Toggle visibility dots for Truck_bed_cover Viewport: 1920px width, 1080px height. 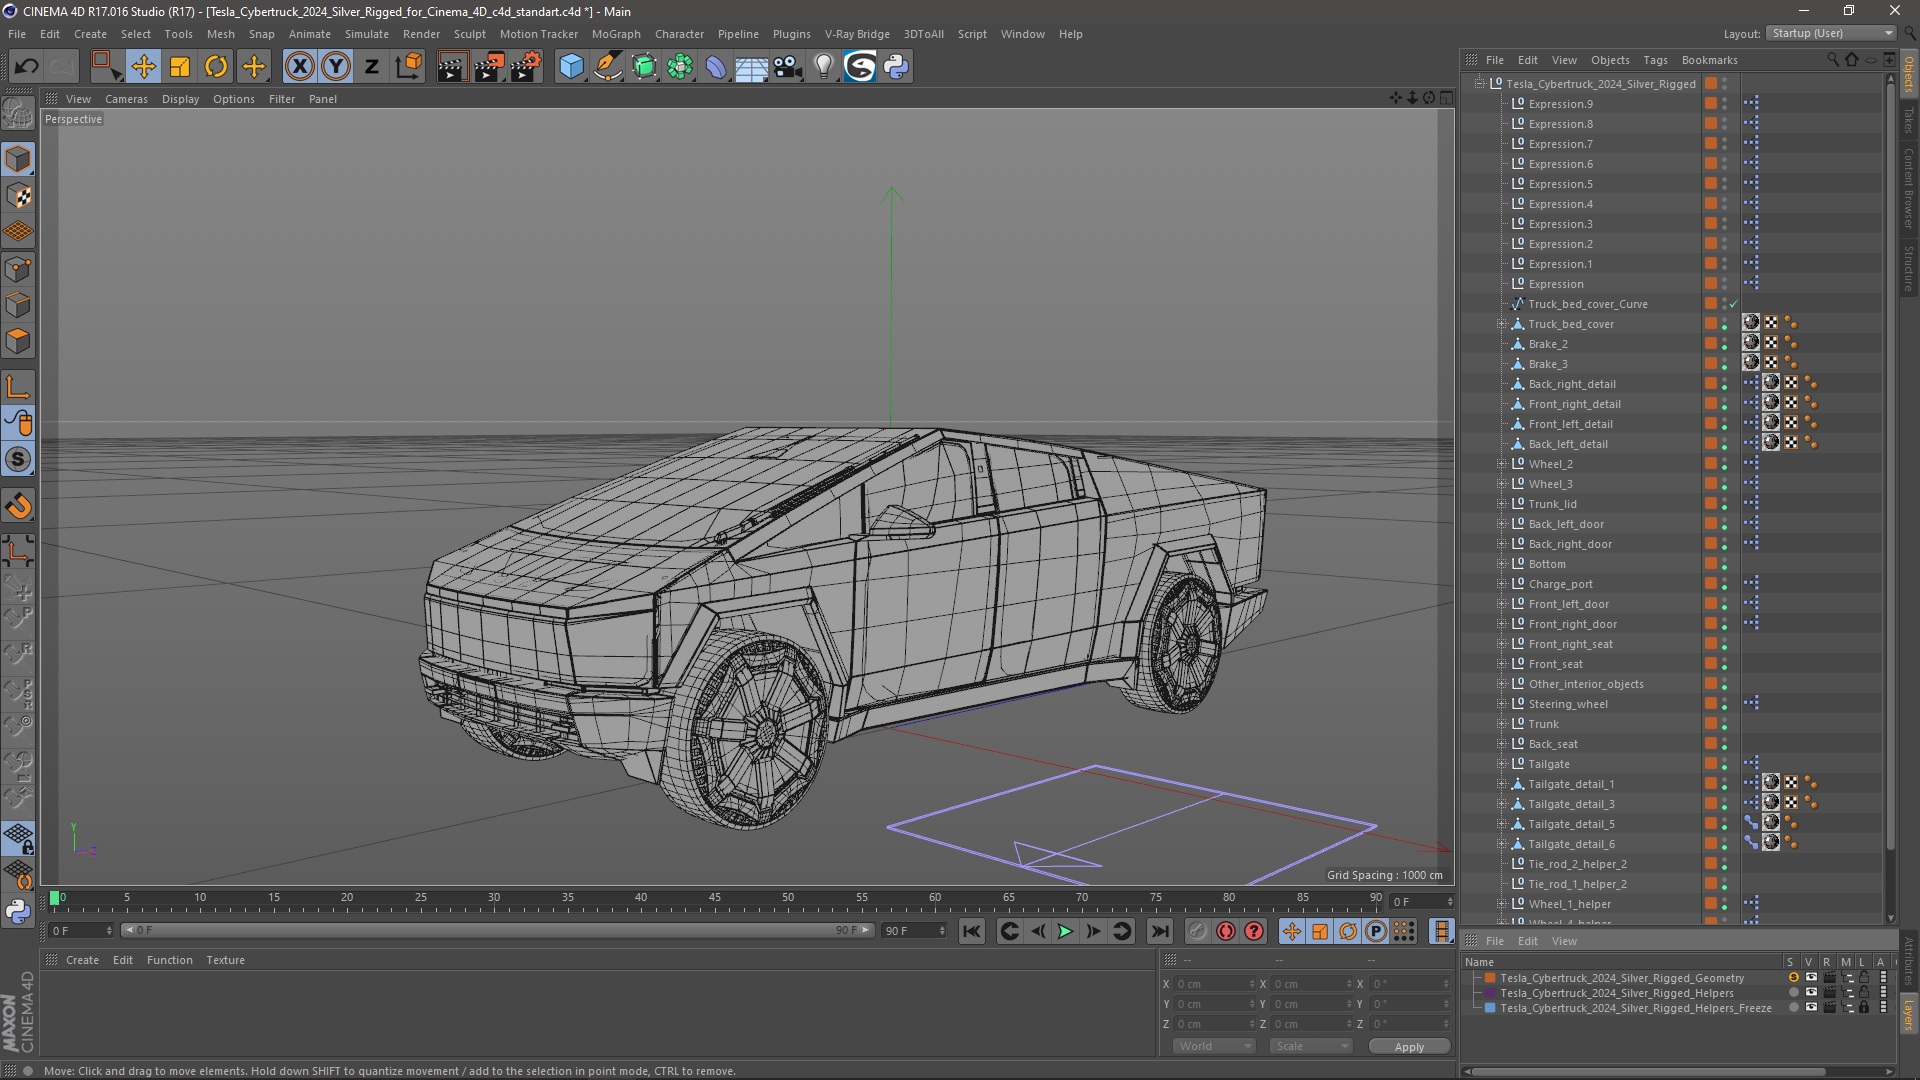coord(1725,324)
